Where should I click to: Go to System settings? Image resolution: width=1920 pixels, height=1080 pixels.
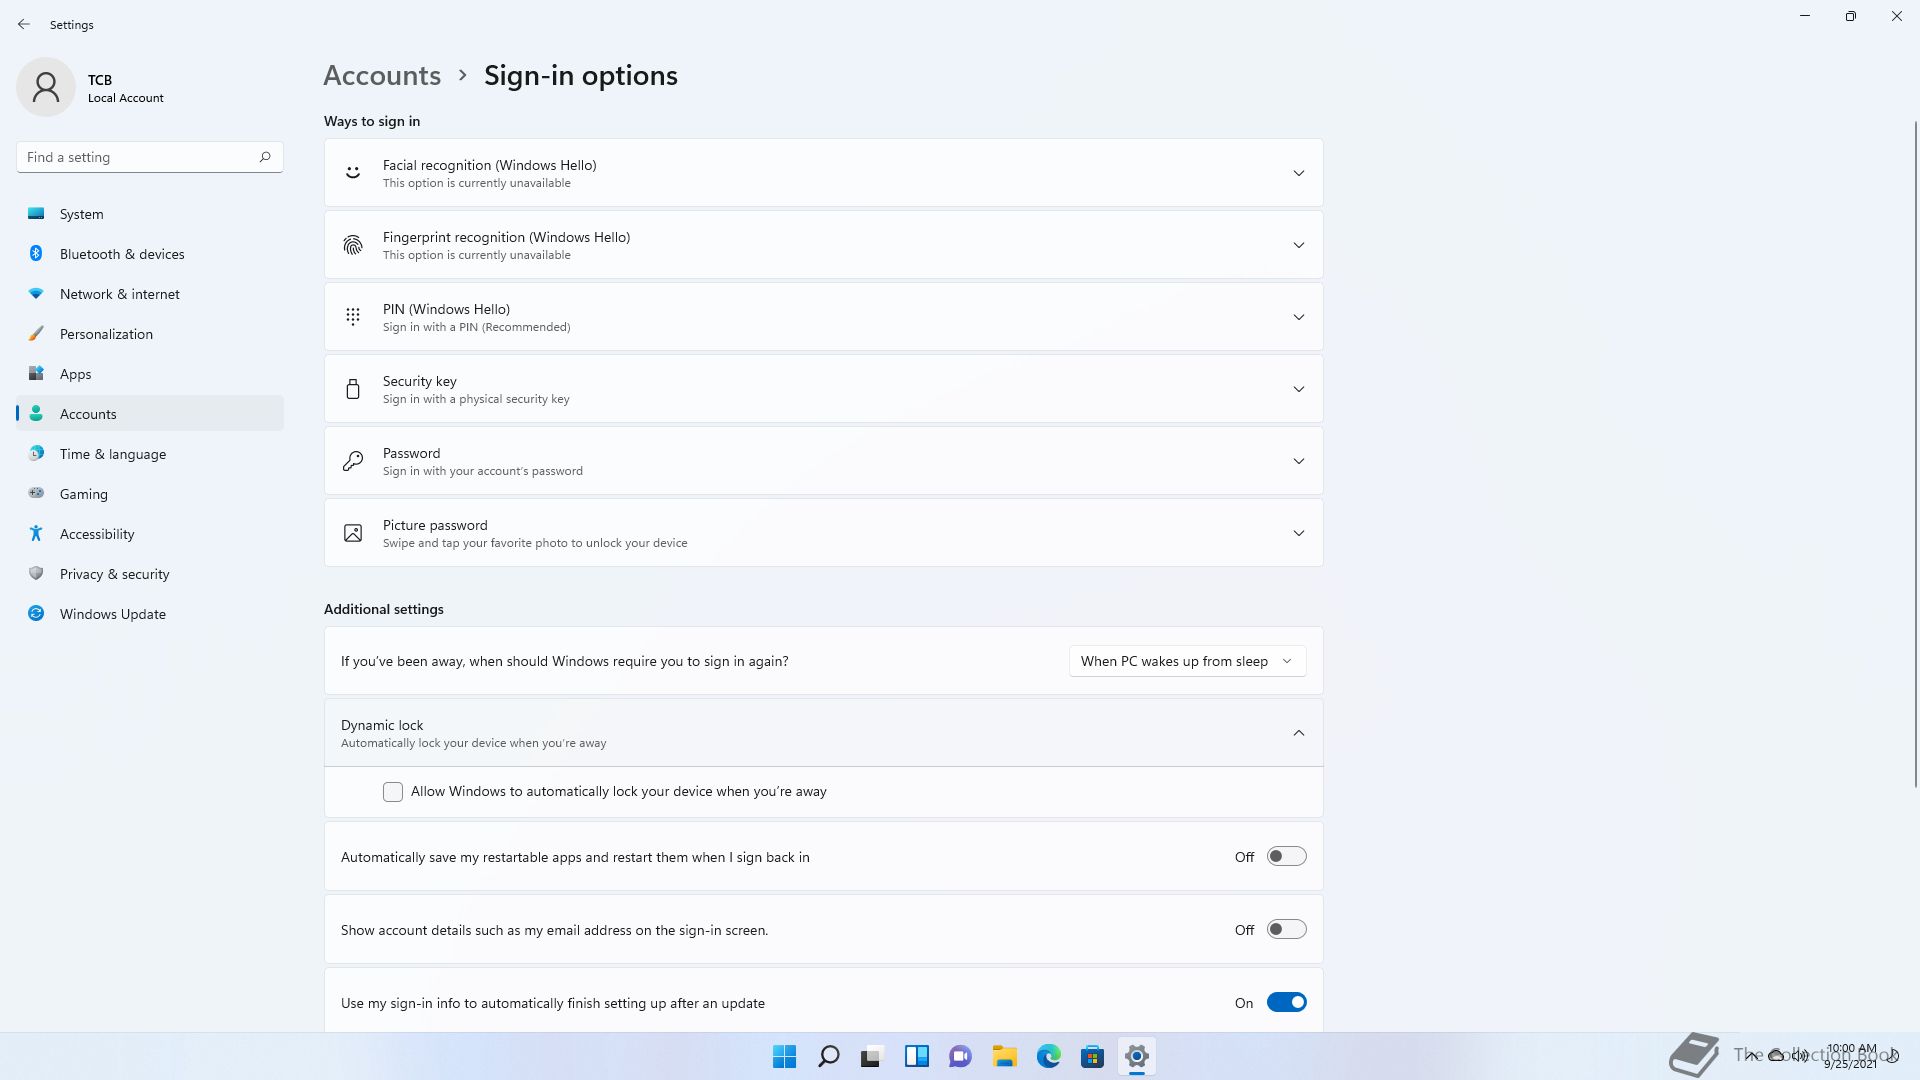(x=150, y=214)
